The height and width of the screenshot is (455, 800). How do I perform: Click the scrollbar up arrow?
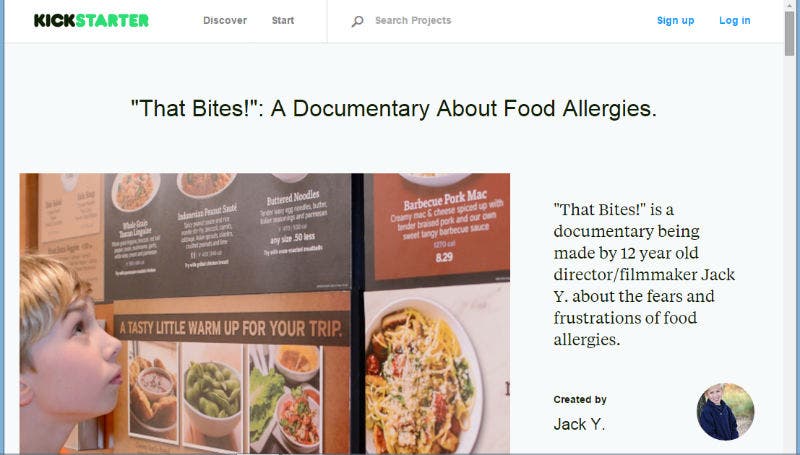[x=789, y=4]
